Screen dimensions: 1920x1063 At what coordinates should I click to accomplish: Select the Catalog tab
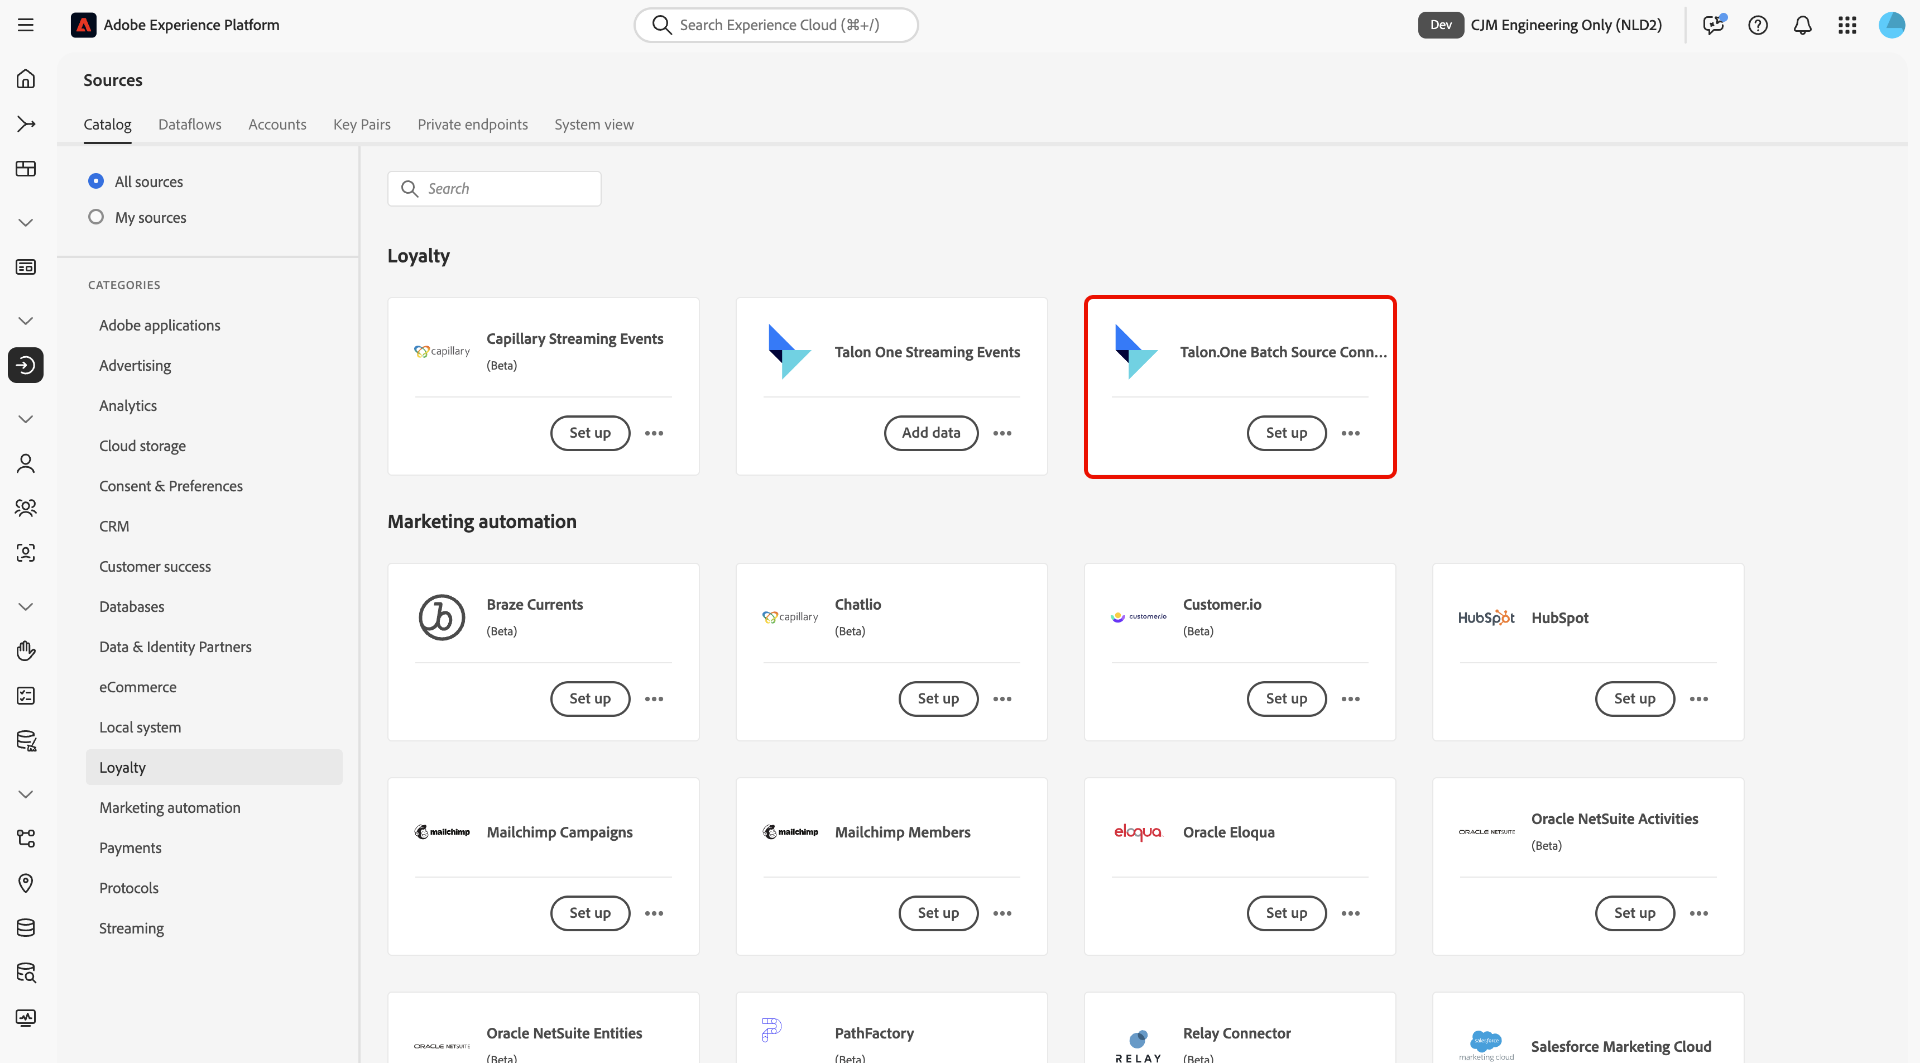[107, 124]
